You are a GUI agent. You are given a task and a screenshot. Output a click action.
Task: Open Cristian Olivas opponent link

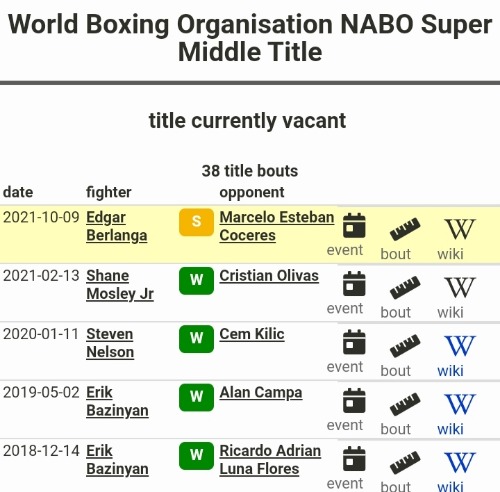pyautogui.click(x=269, y=276)
